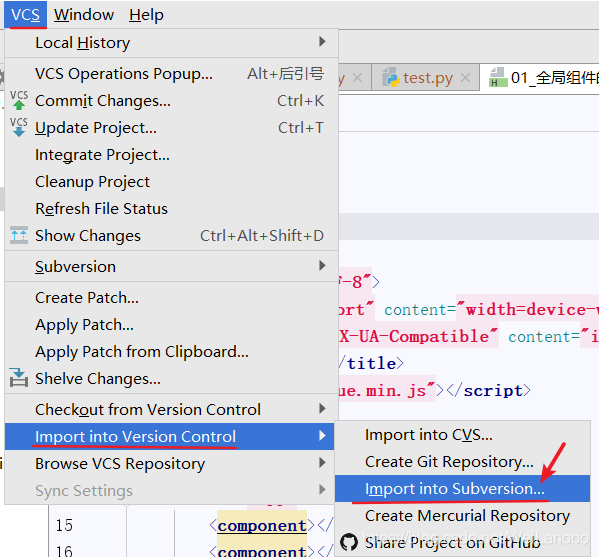Click the Python file icon on test.py tab

pos(390,77)
